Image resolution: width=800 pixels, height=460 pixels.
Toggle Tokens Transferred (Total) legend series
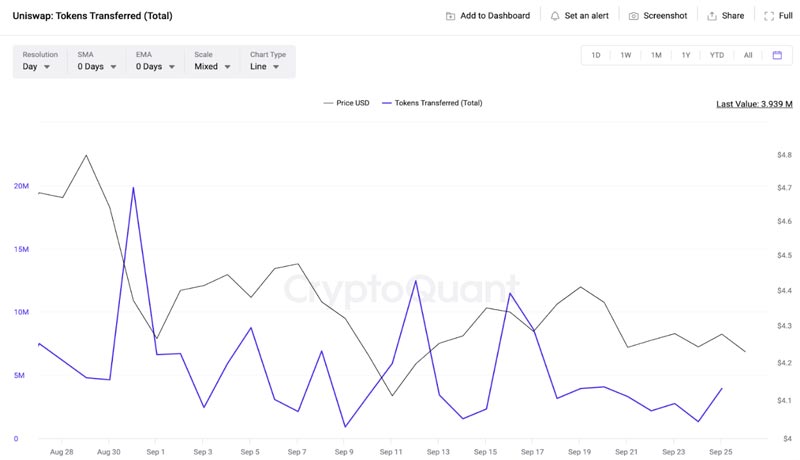tap(432, 103)
